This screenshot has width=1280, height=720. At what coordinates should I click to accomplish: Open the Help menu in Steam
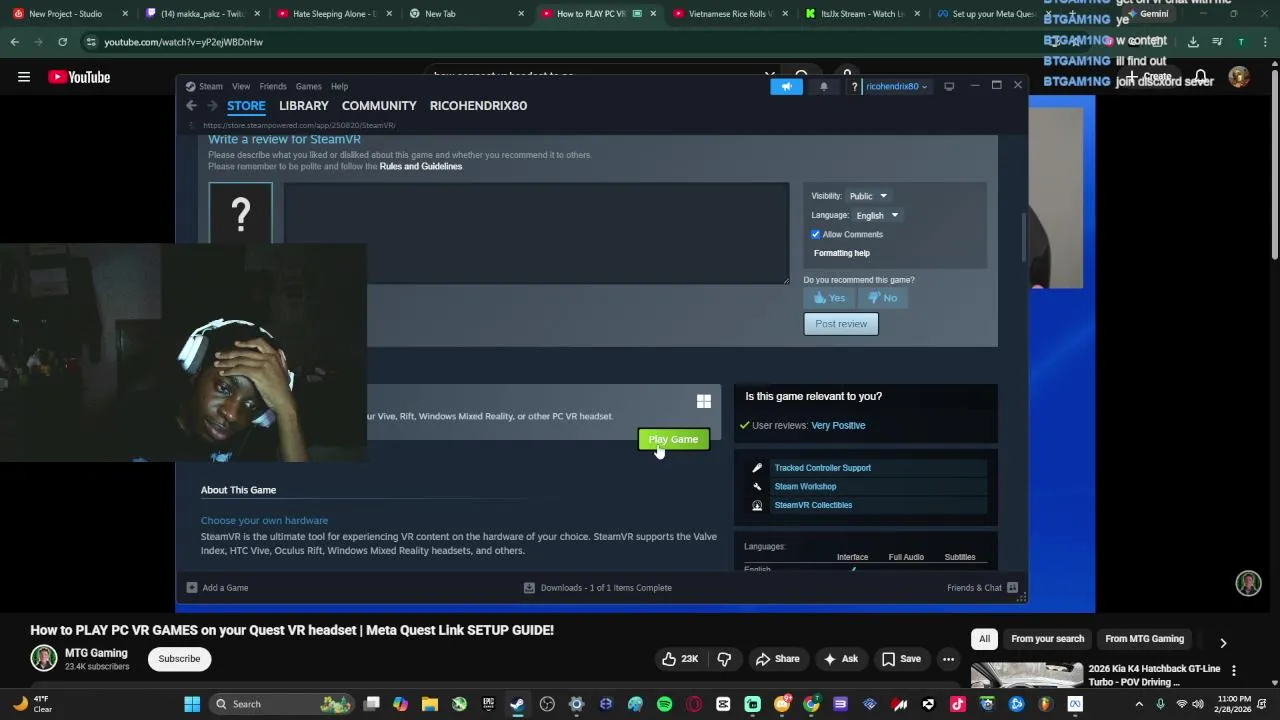coord(339,86)
